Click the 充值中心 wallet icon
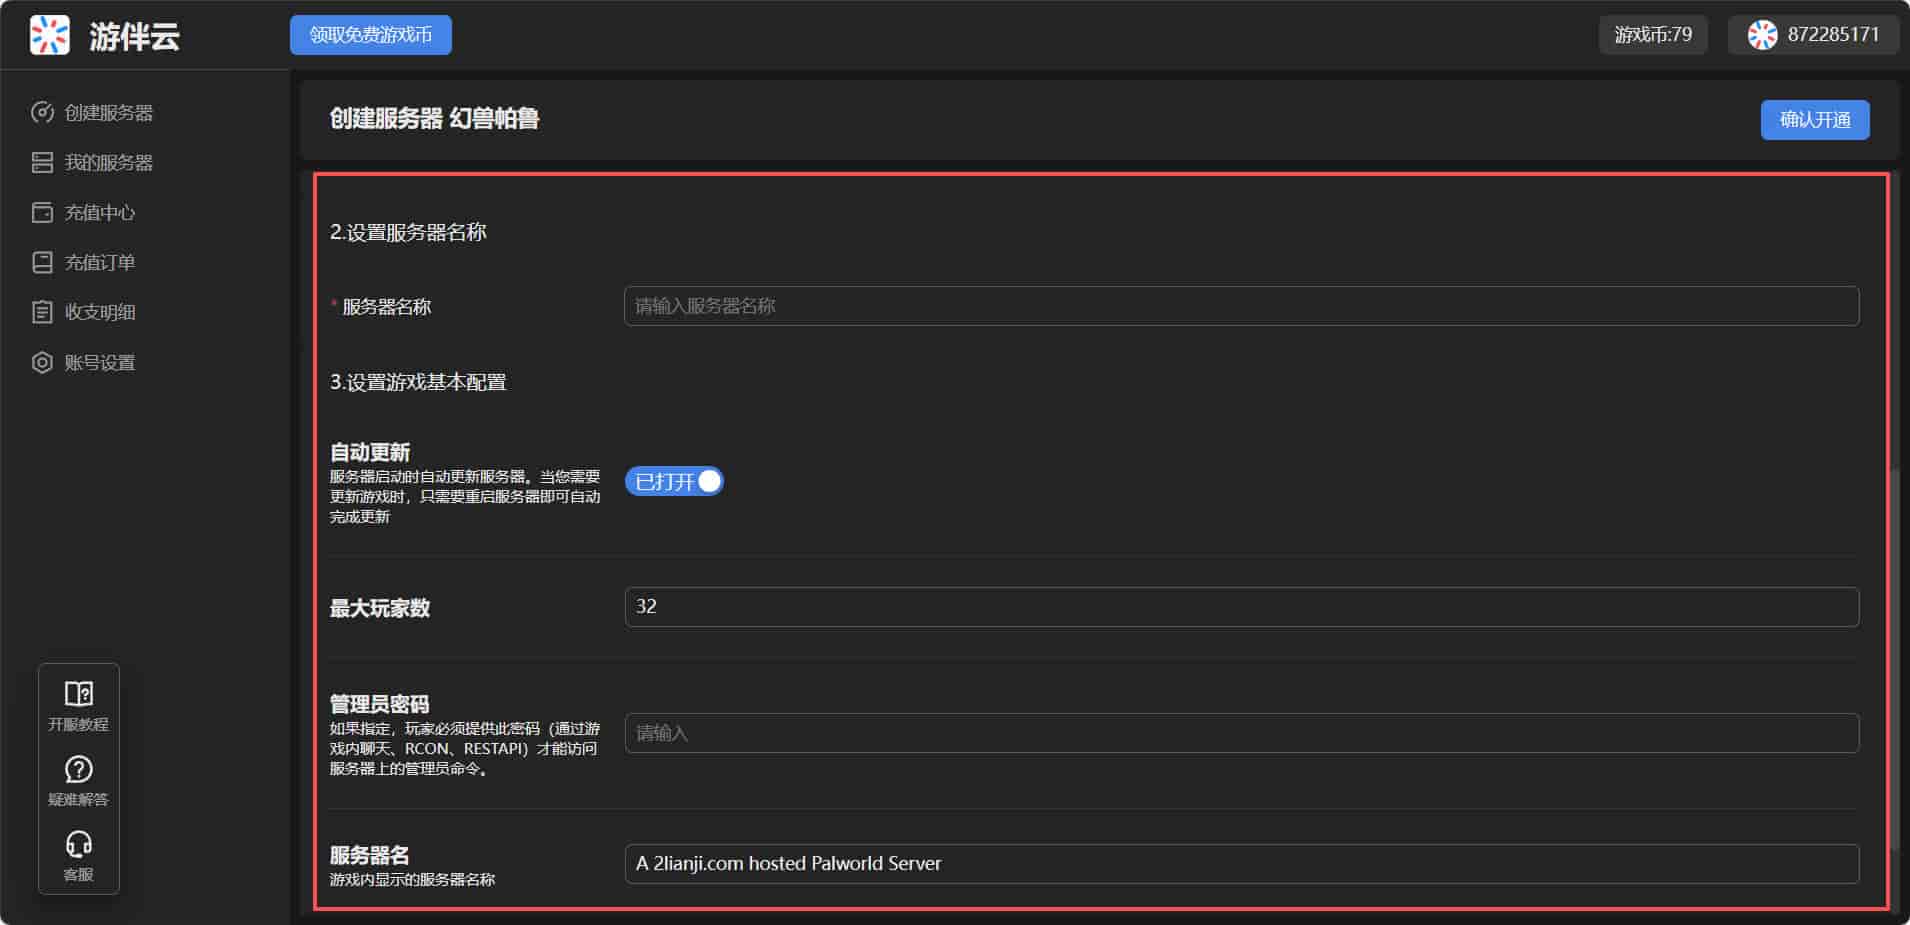This screenshot has width=1910, height=925. [42, 212]
